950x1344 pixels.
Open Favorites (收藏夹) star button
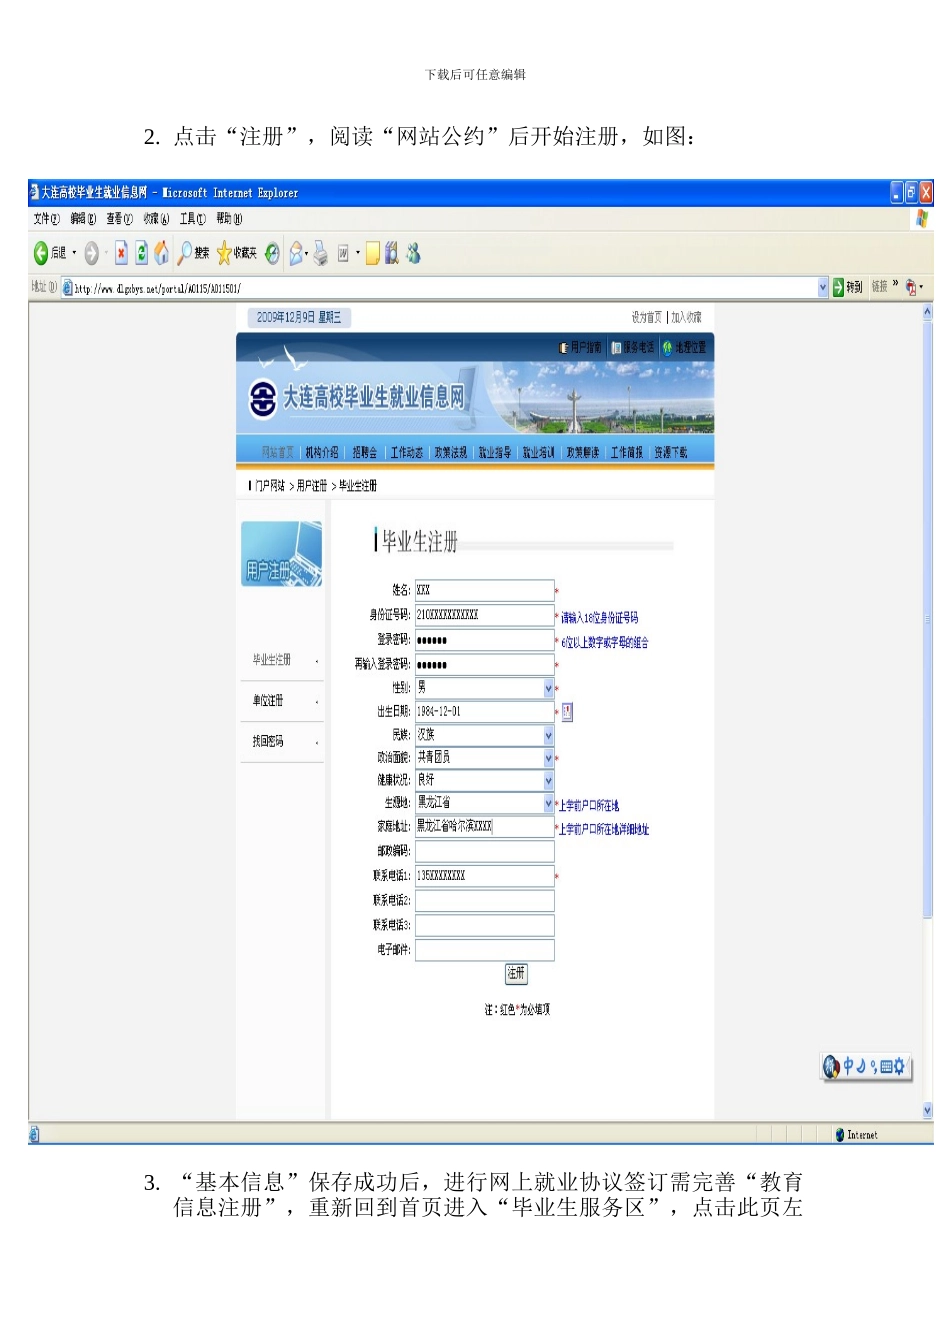point(237,253)
